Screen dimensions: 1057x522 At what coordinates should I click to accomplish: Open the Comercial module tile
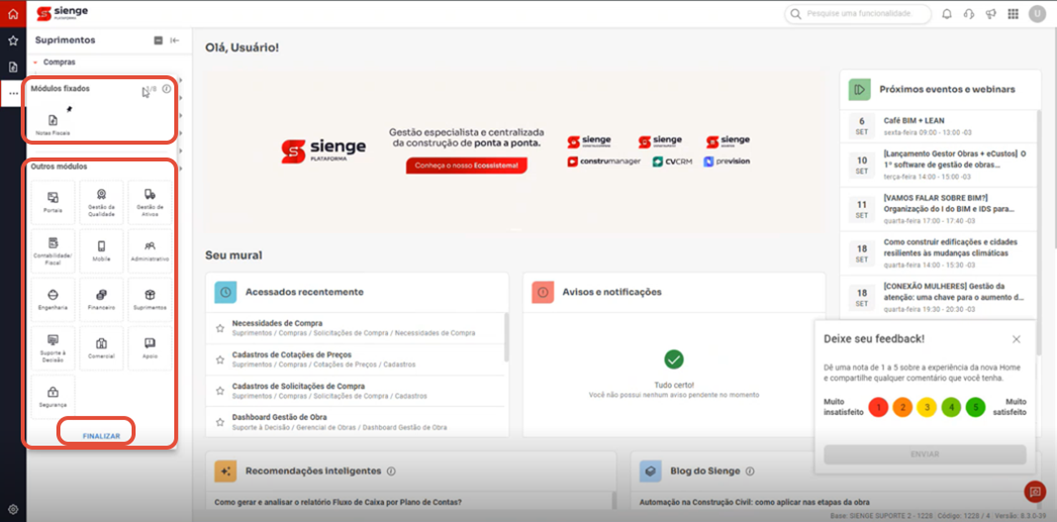pos(101,348)
